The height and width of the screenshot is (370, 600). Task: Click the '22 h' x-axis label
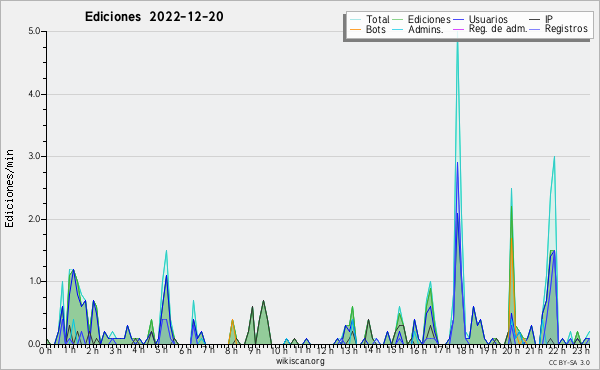pyautogui.click(x=557, y=351)
